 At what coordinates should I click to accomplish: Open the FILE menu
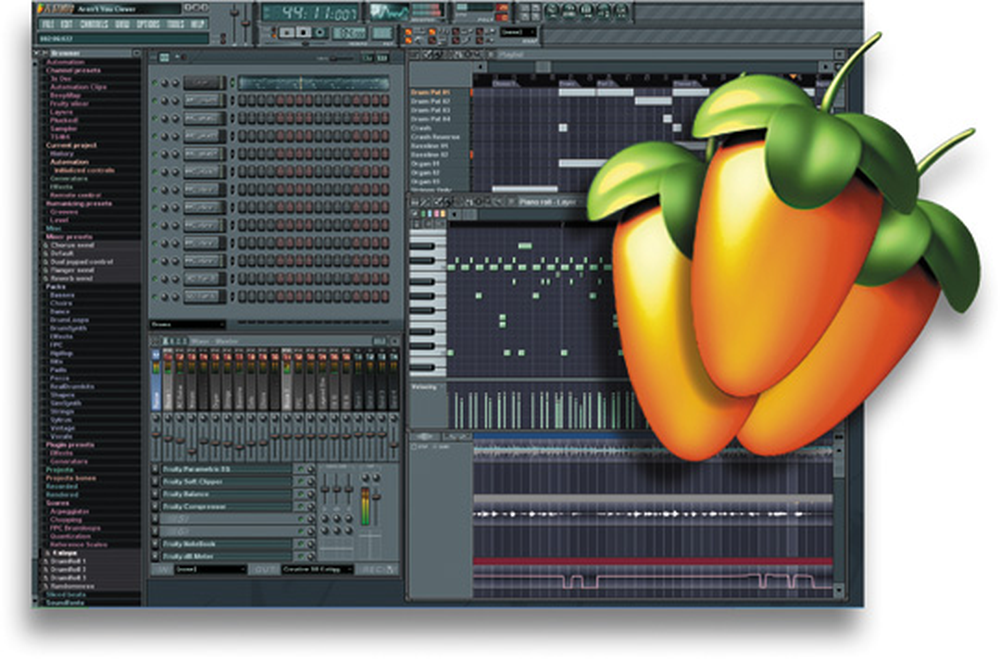click(x=48, y=24)
